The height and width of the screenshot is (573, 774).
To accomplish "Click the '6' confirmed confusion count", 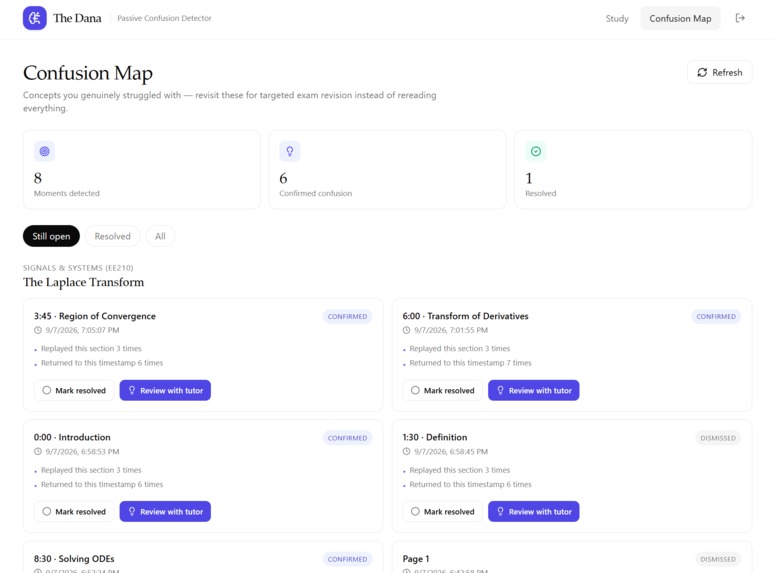I will click(x=283, y=178).
